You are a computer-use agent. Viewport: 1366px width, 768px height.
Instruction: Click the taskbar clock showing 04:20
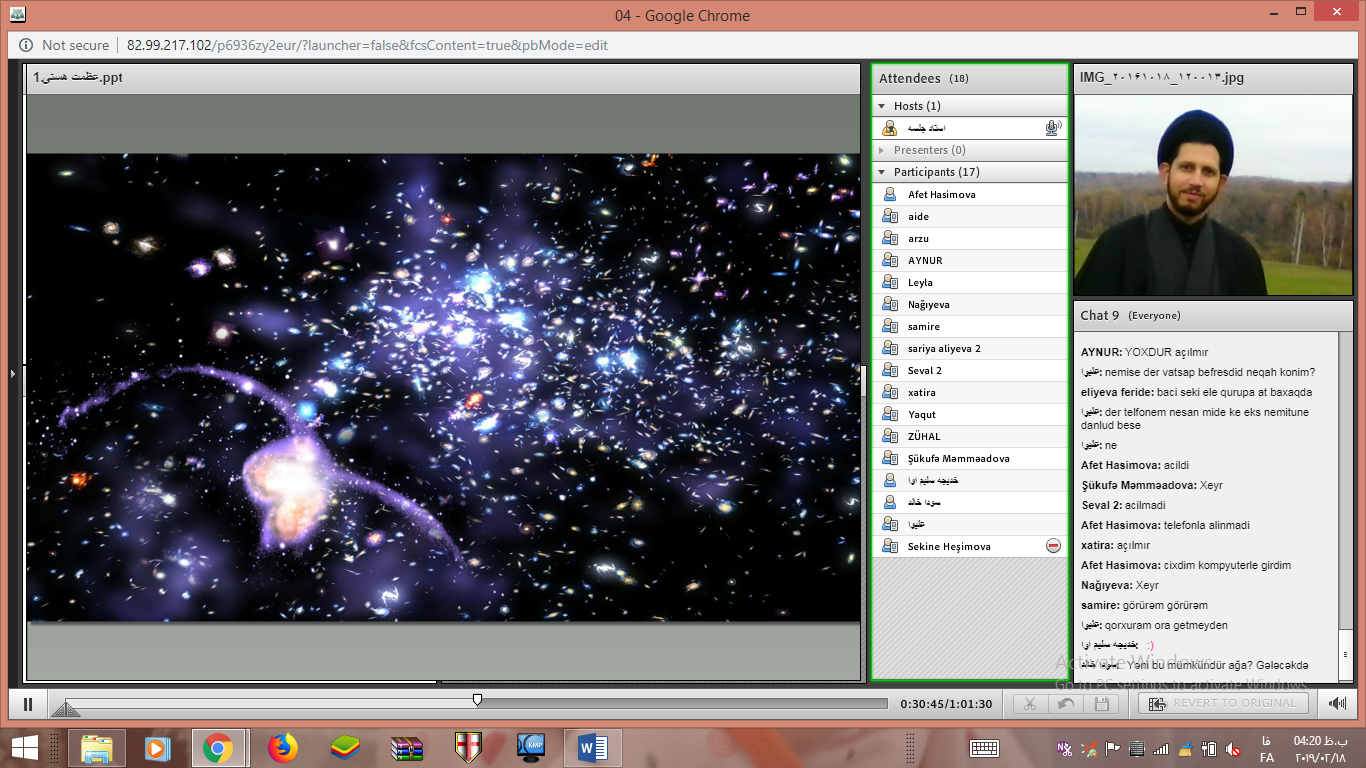pos(1321,747)
